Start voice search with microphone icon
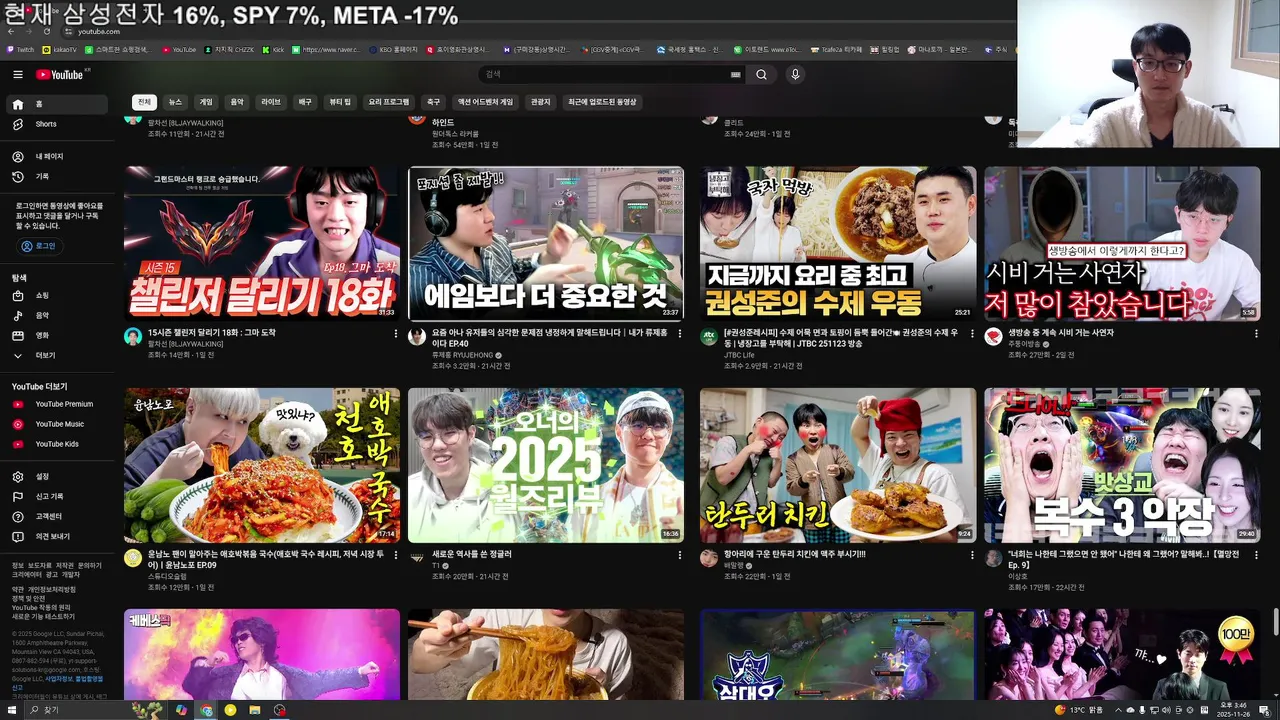Screen dimensions: 1280x720 point(795,75)
